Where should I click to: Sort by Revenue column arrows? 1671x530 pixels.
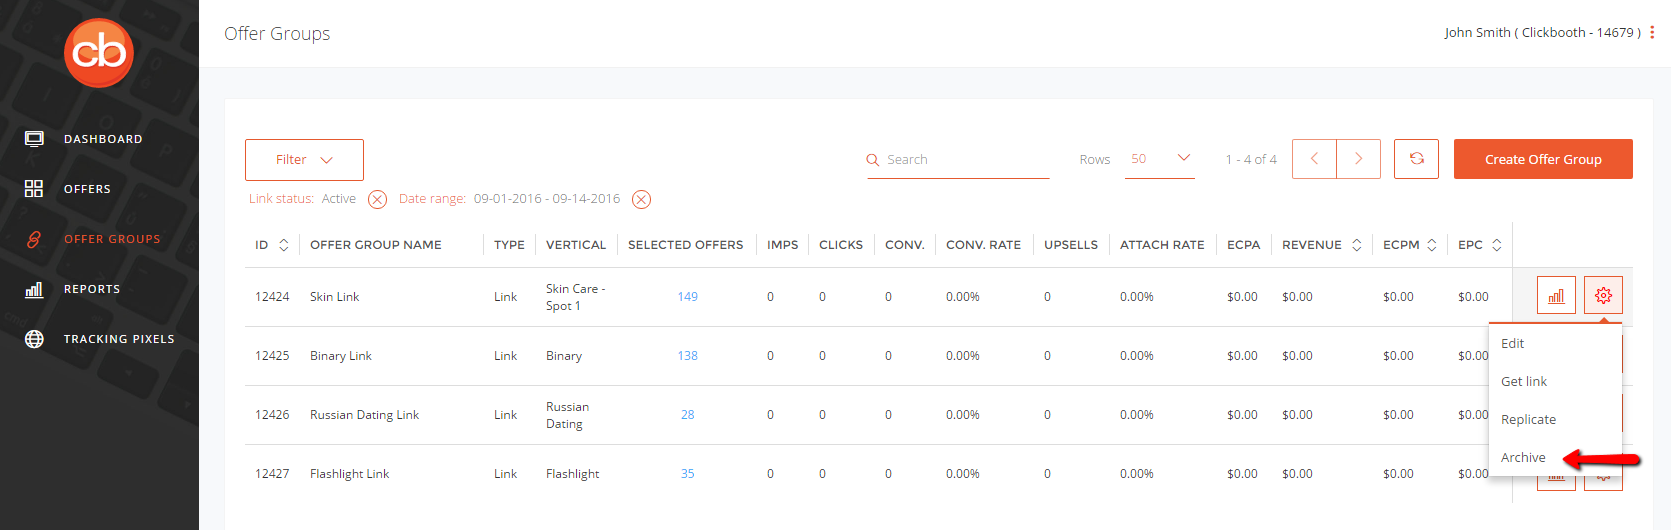click(1357, 245)
